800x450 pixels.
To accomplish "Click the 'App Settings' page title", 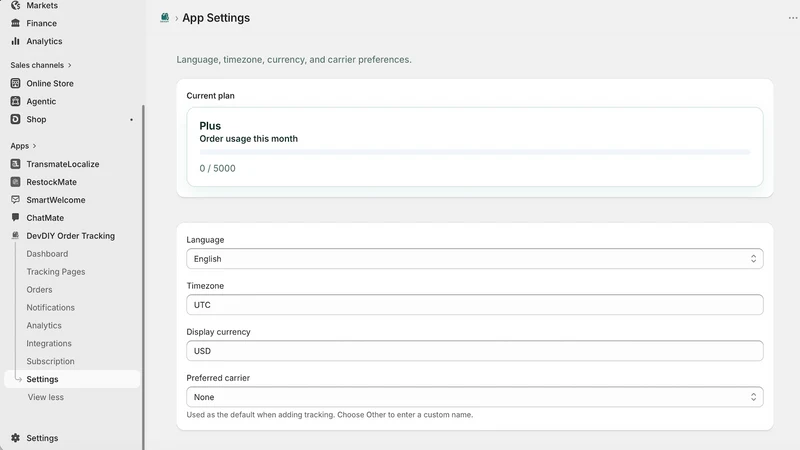I will coord(216,18).
